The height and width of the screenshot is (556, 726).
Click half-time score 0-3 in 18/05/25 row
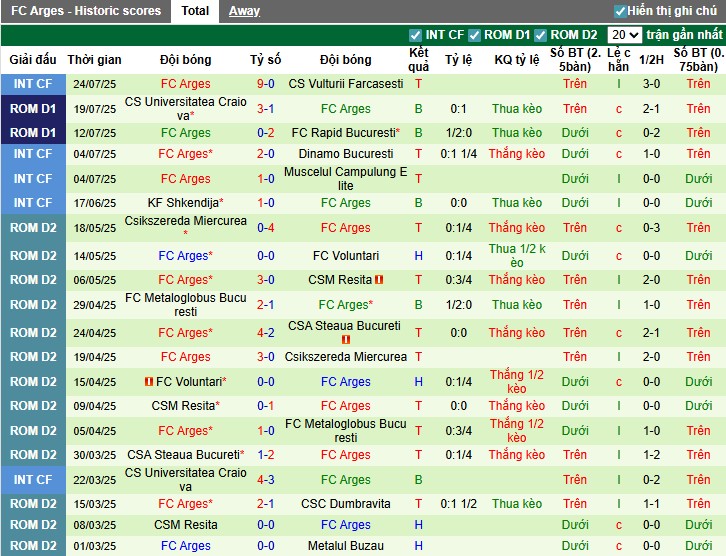[651, 228]
